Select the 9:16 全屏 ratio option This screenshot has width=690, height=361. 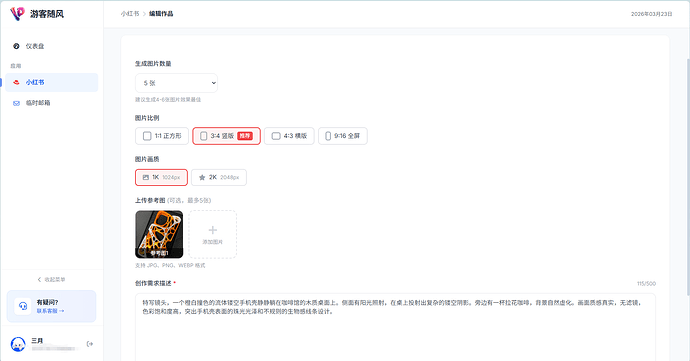coord(343,136)
